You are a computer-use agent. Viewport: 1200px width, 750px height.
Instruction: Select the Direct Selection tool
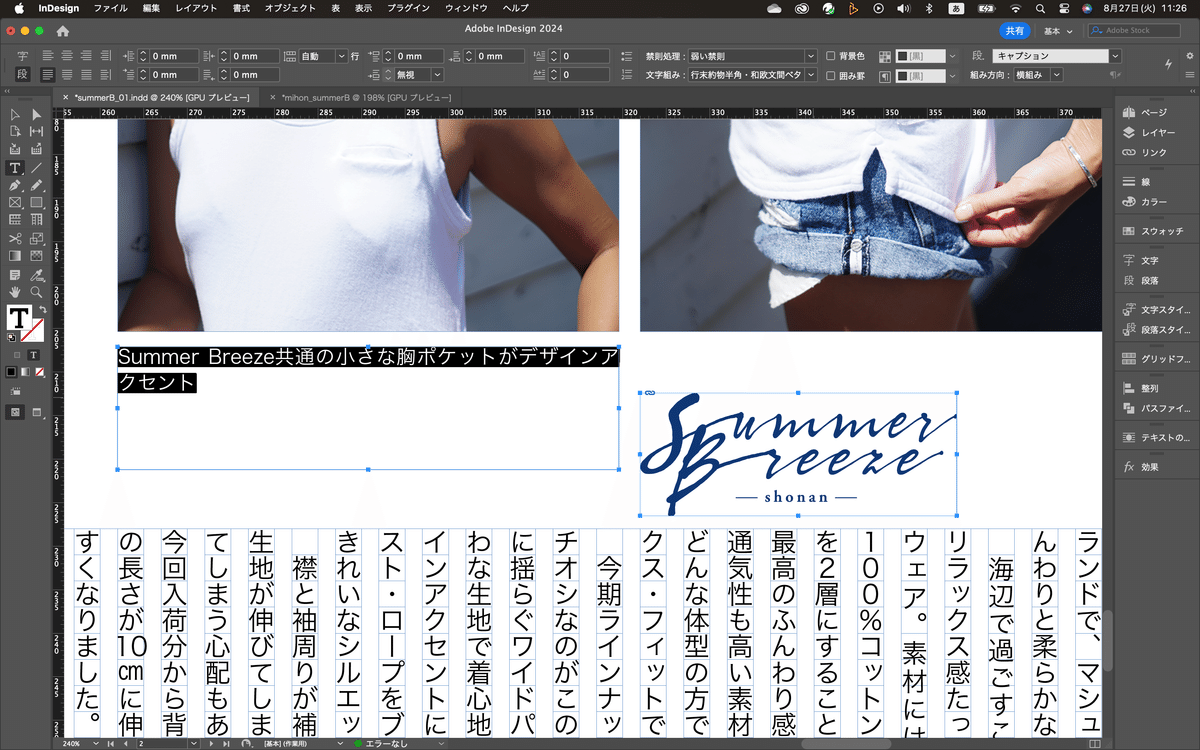37,115
